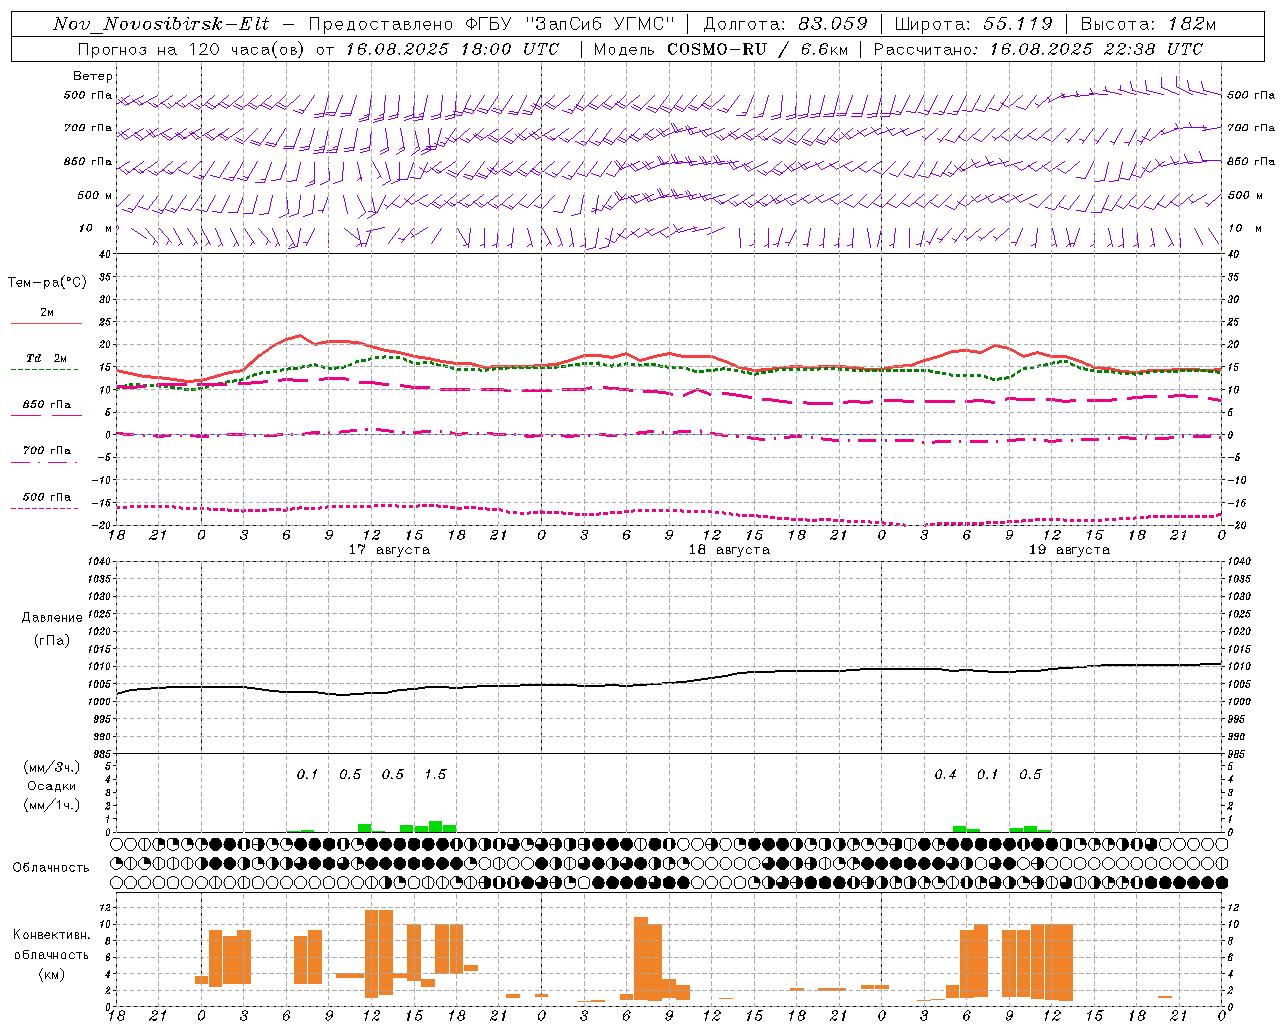The width and height of the screenshot is (1280, 1024).
Task: Click the (мм/1ч.) hourly precipitation label
Action: tap(52, 805)
